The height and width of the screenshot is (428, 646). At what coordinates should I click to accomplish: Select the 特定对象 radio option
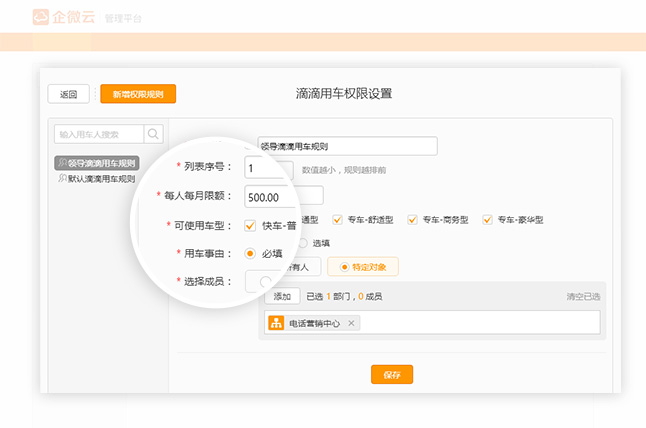pos(363,267)
